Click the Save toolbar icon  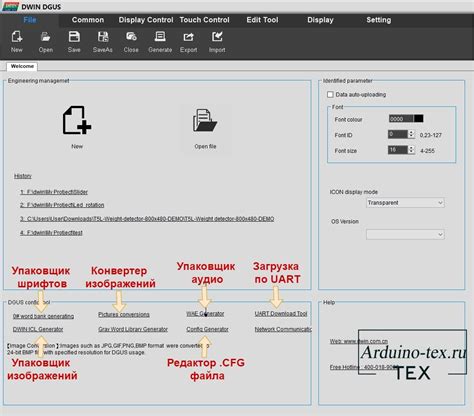(x=74, y=37)
